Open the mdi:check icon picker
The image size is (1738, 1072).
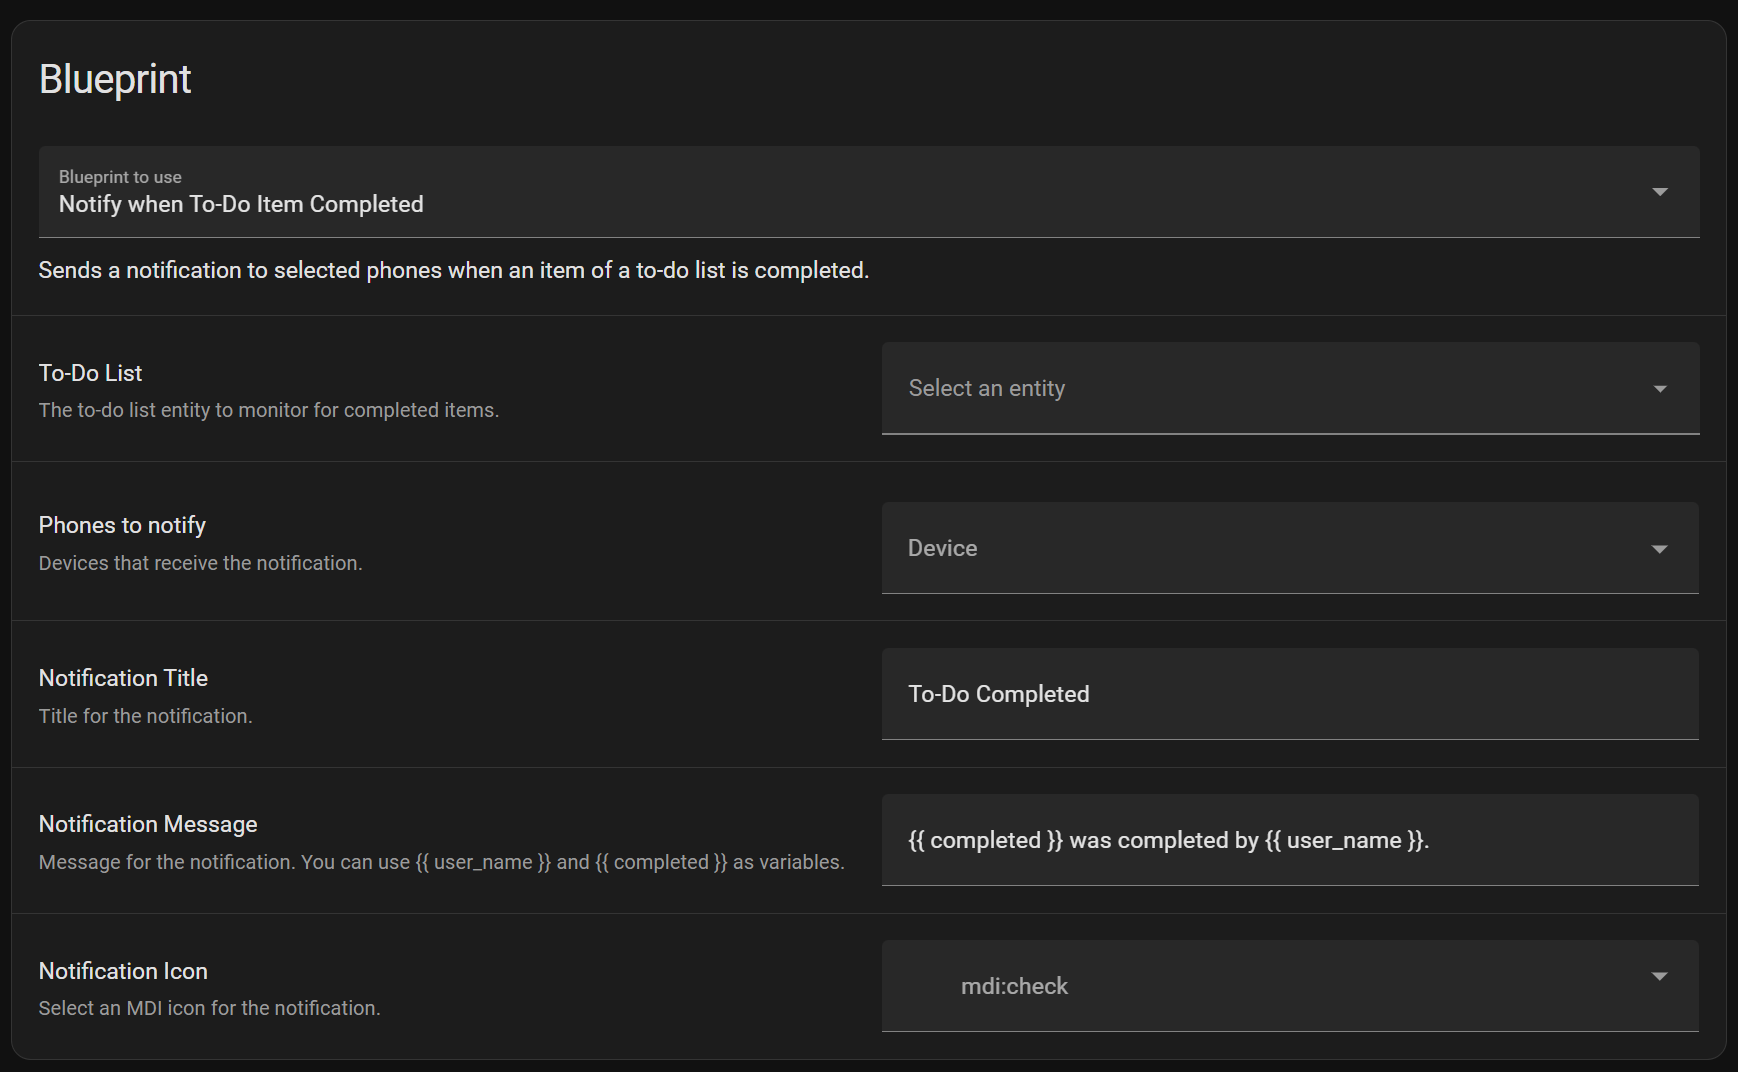click(1290, 986)
